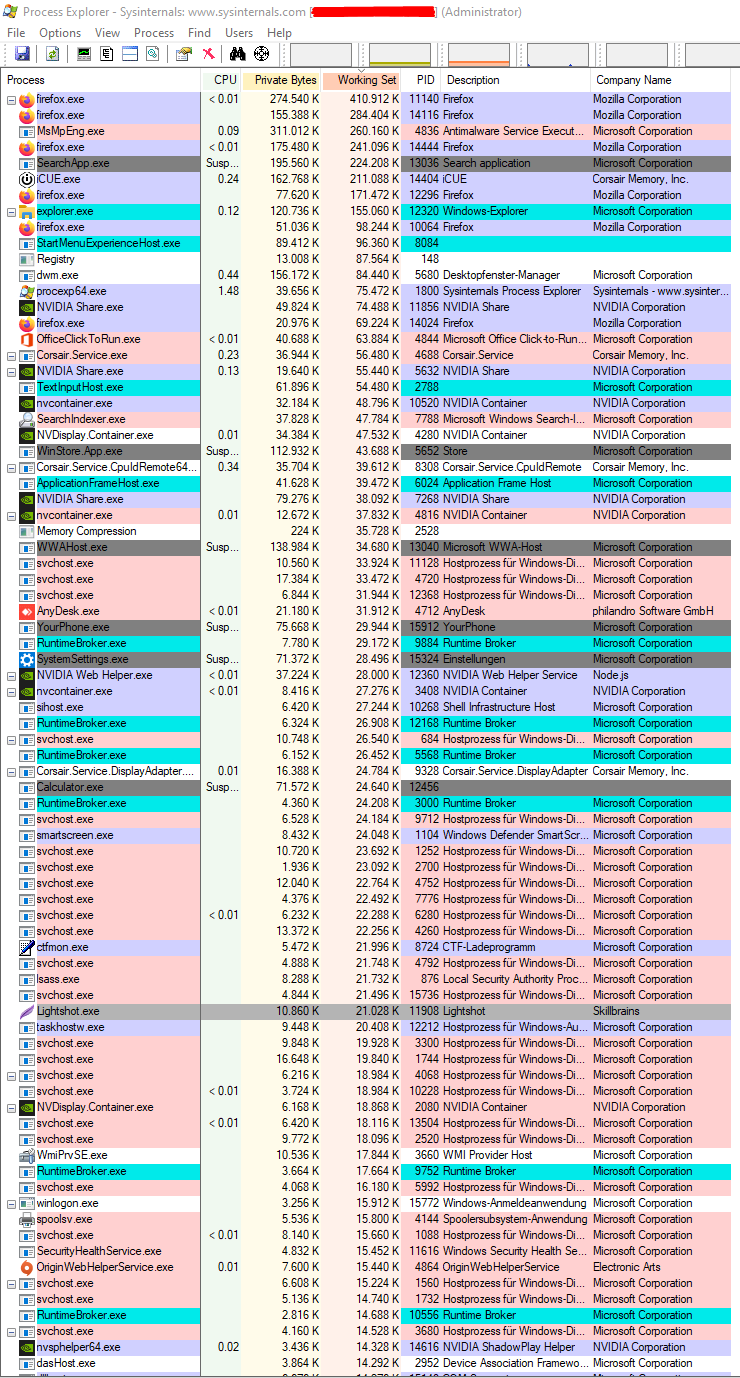Click 'philandro Software GmbH' company cell
Viewport: 740px width, 1378px height.
pyautogui.click(x=653, y=611)
